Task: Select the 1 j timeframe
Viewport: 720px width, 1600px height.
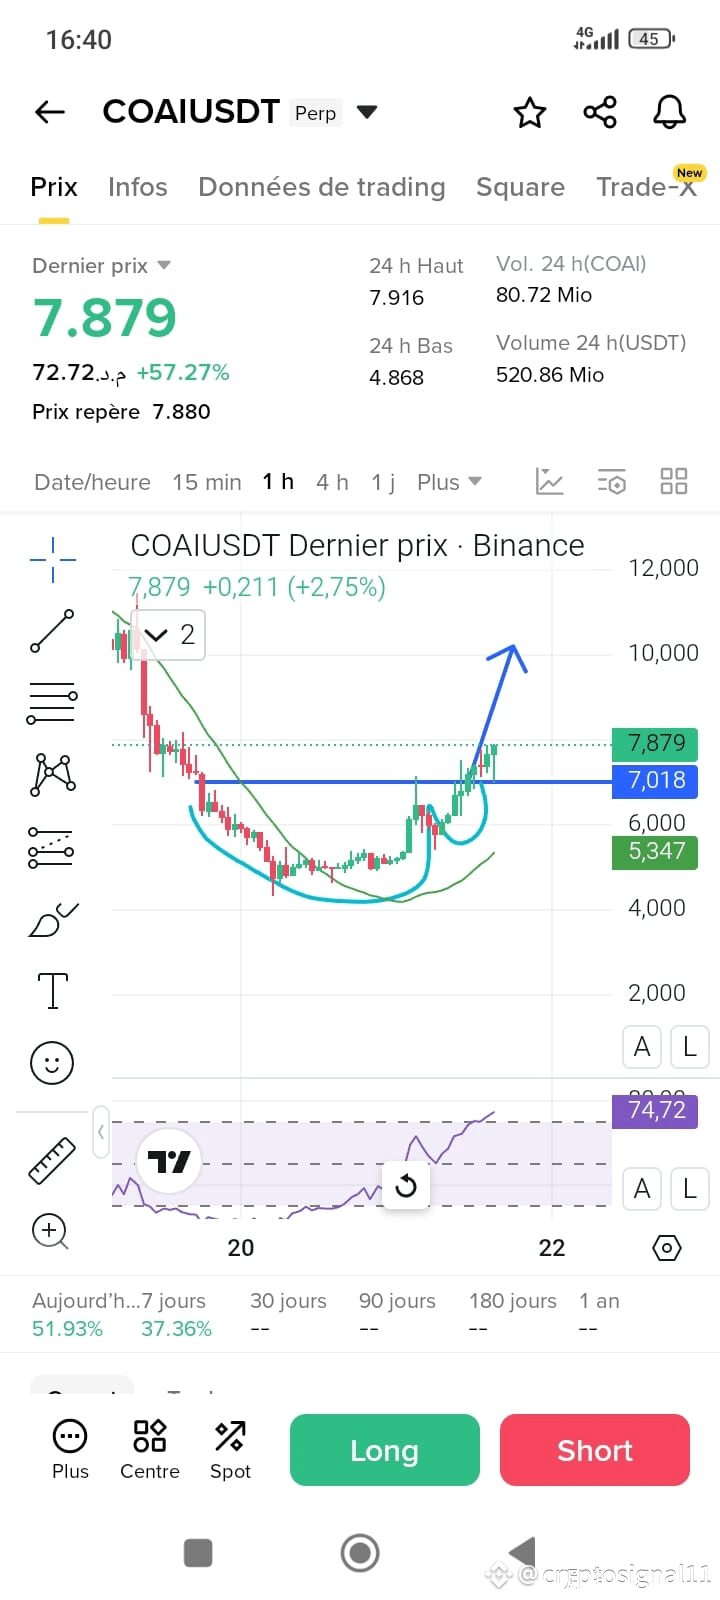Action: coord(383,482)
